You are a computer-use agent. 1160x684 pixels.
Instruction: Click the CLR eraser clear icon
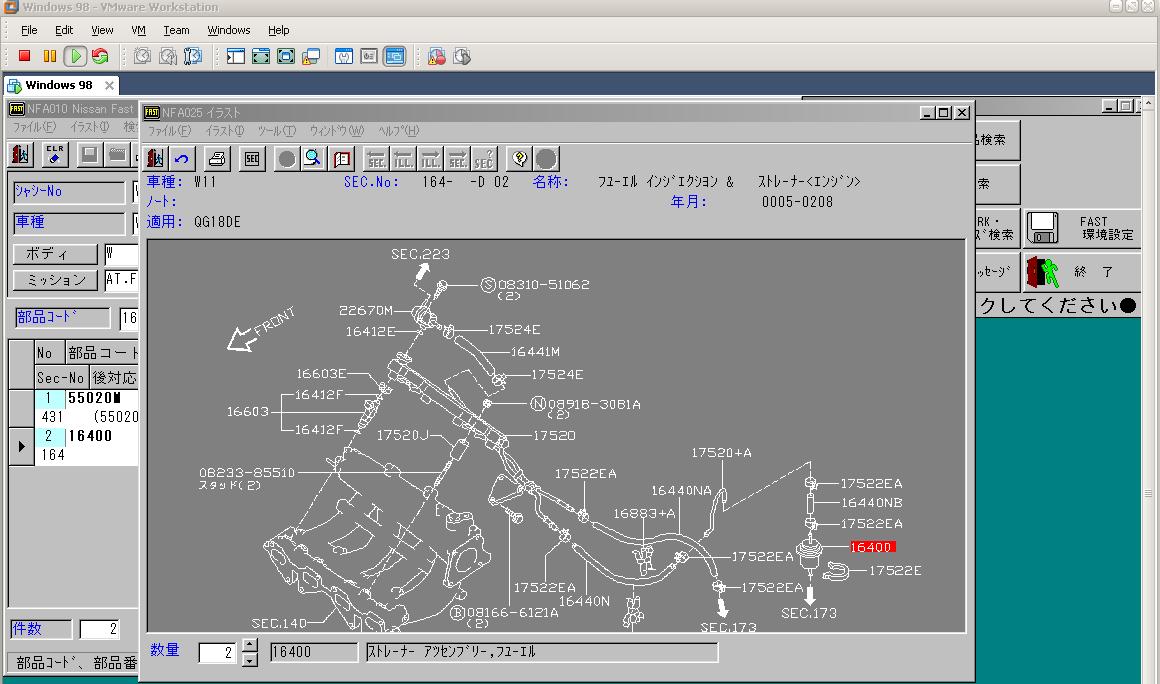click(x=55, y=154)
